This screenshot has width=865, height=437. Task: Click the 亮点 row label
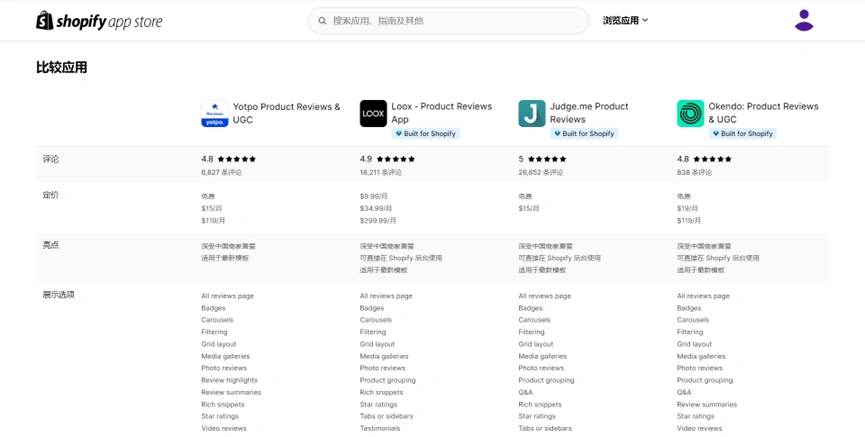coord(51,245)
